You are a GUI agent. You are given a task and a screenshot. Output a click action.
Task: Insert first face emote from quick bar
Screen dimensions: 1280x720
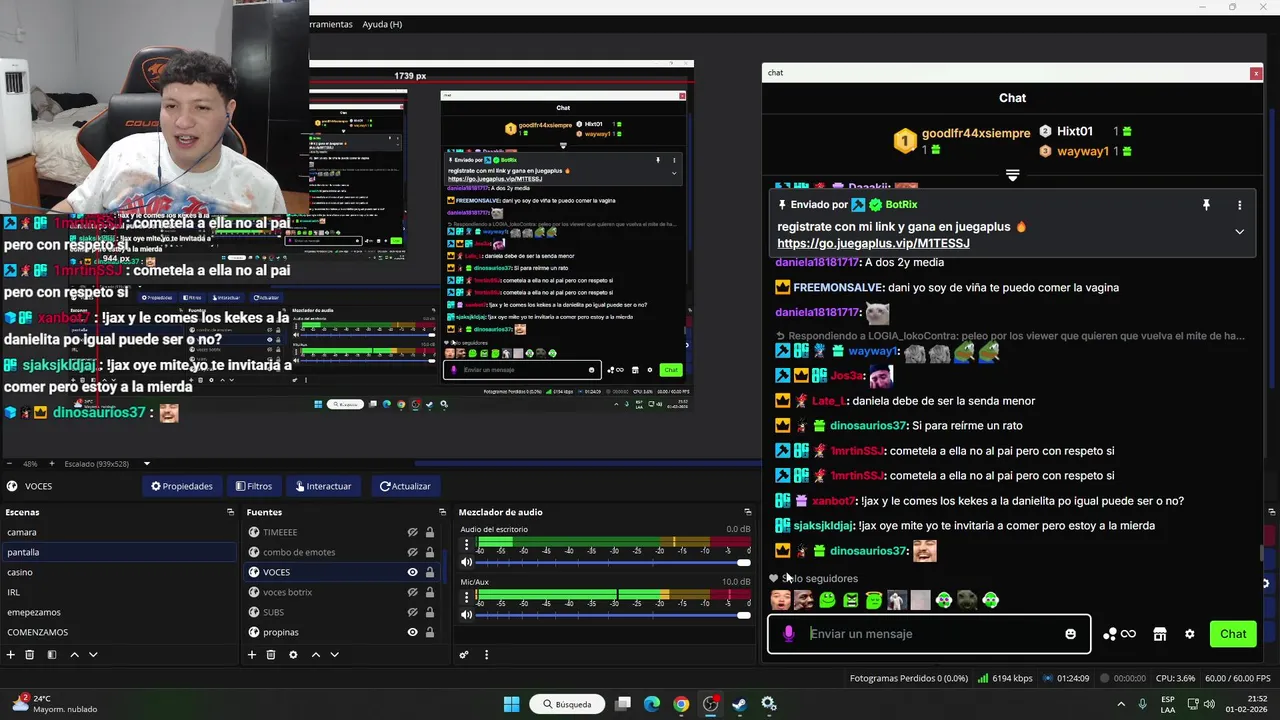pyautogui.click(x=780, y=600)
